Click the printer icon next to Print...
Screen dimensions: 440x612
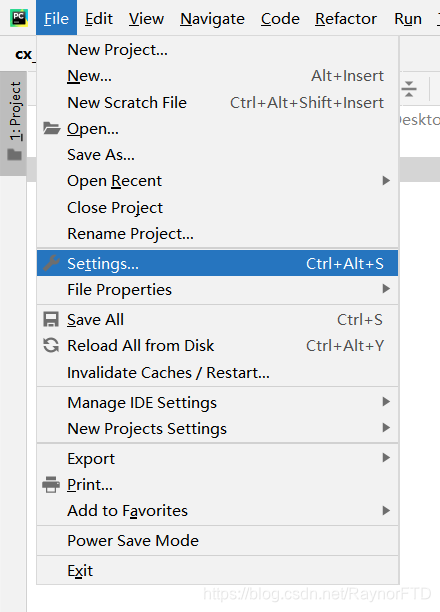tap(51, 484)
